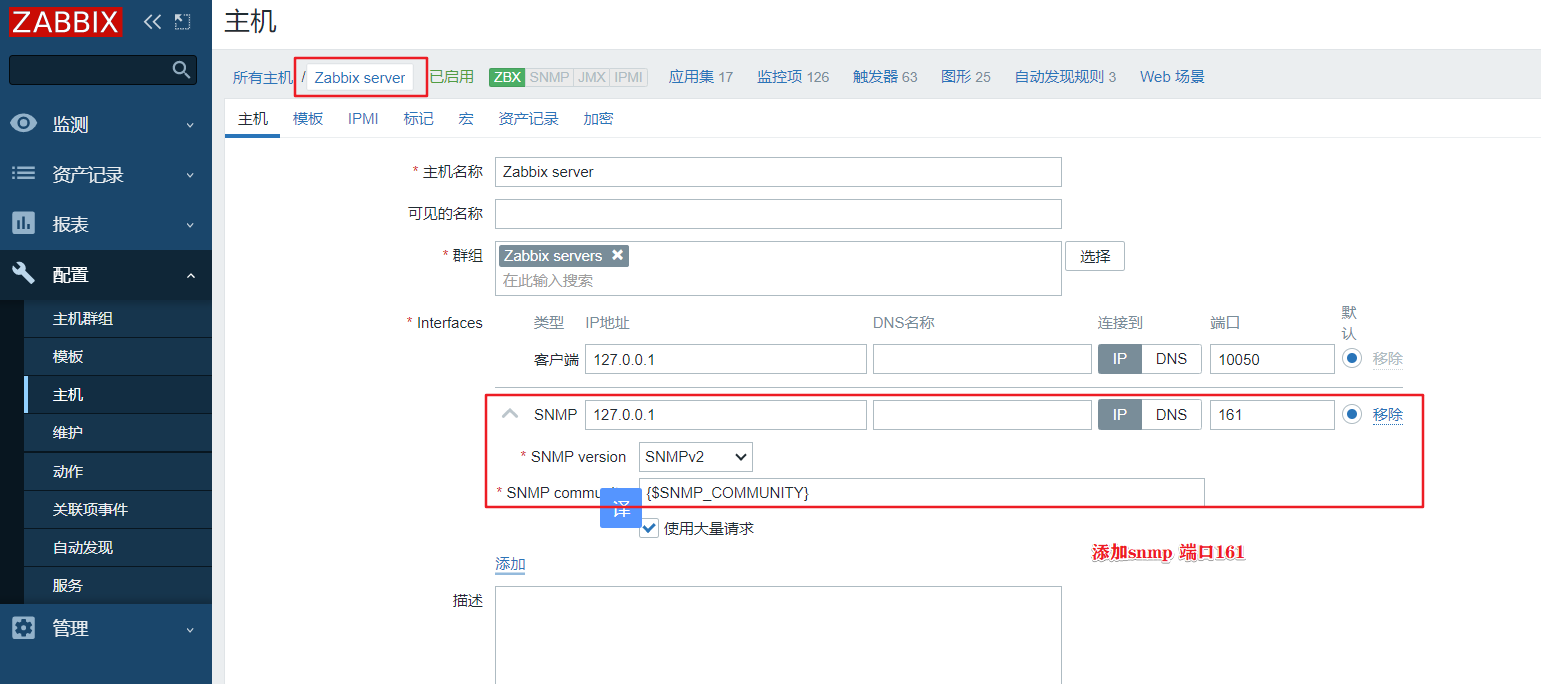Collapse the sidebar with double-arrow icon
1541x684 pixels.
click(152, 21)
